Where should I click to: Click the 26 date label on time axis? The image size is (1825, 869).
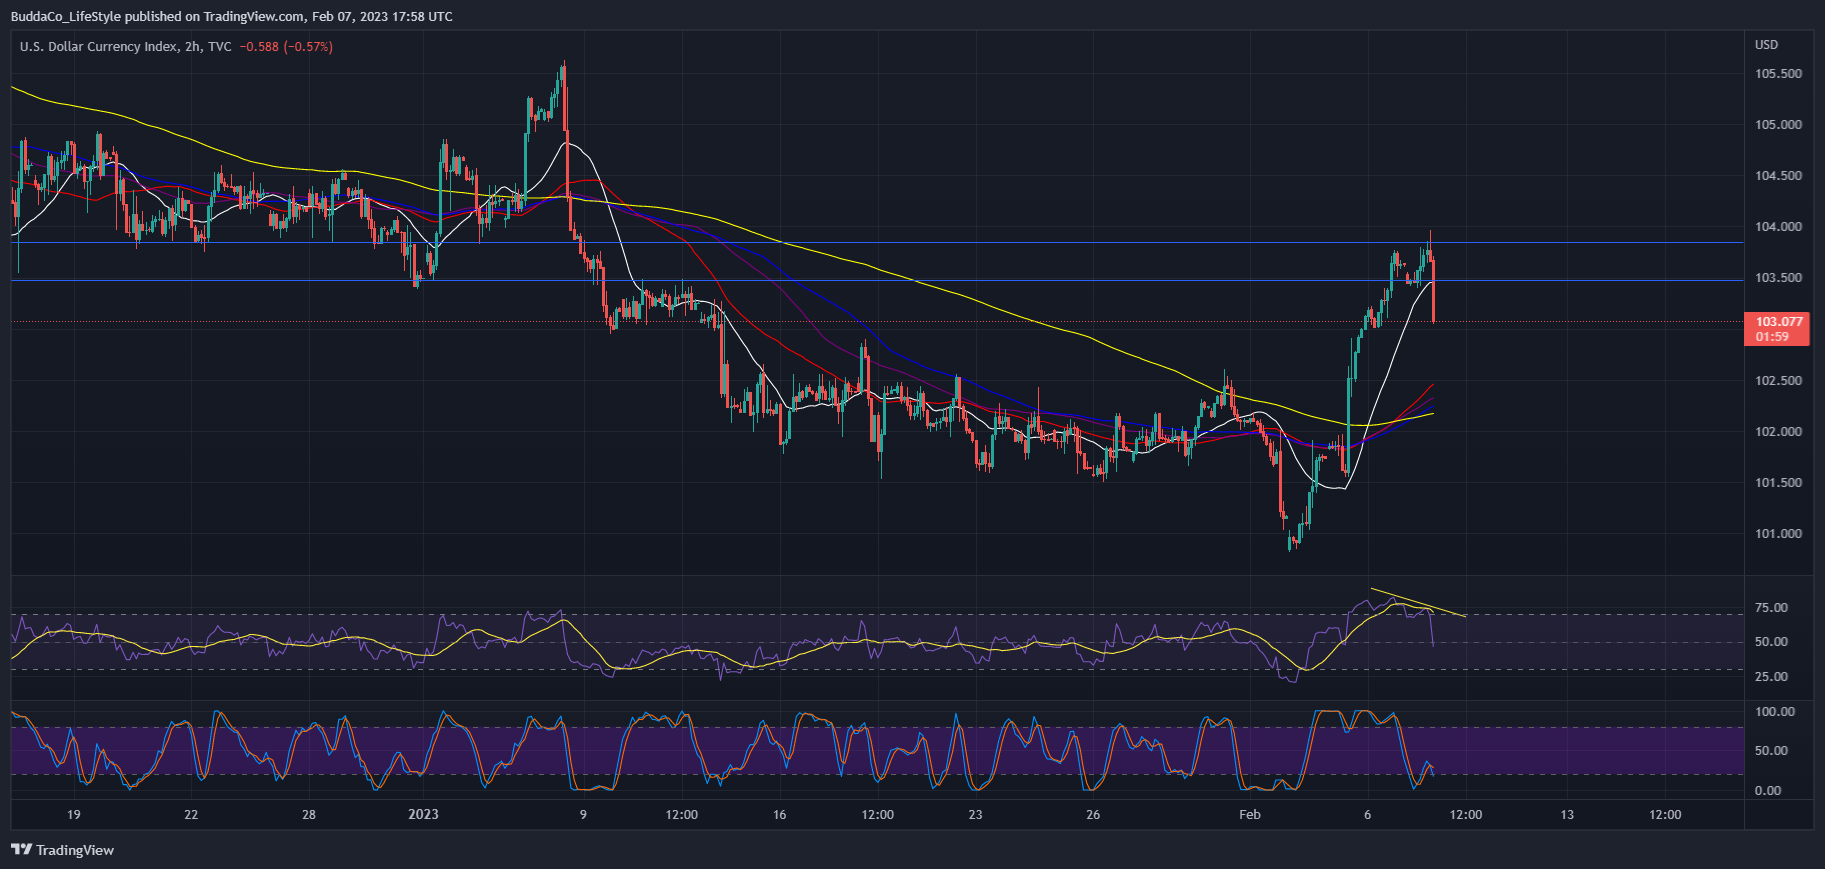(1093, 814)
